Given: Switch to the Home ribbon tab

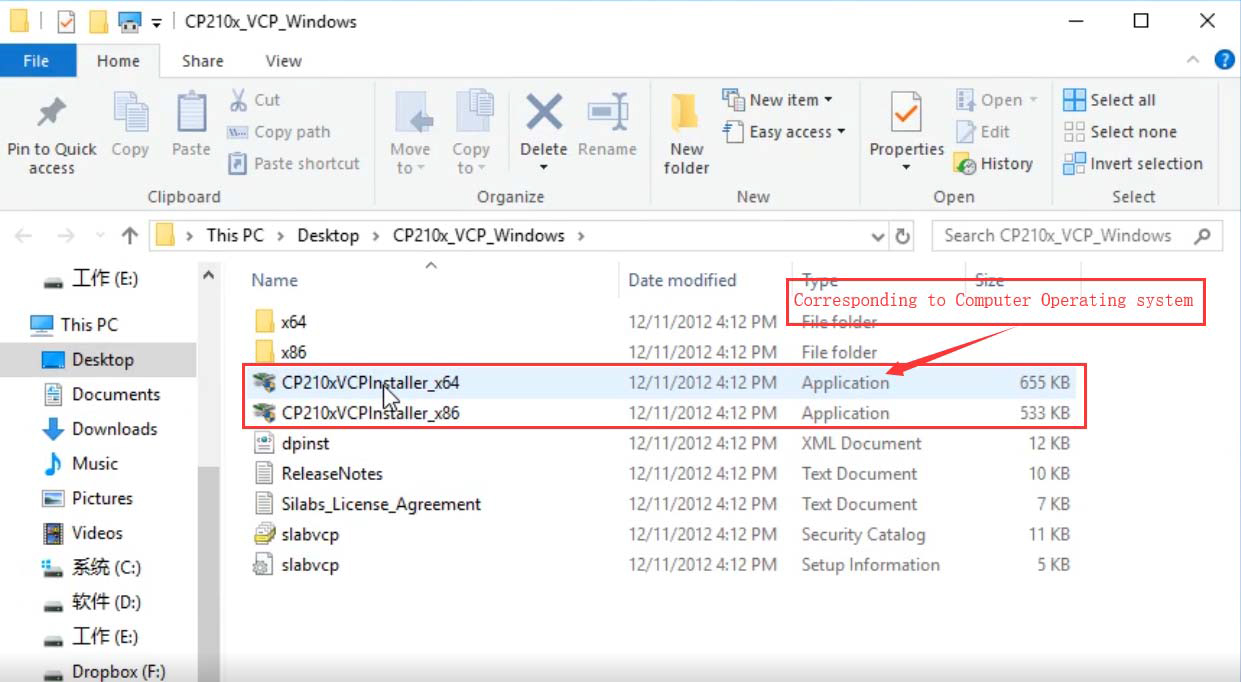Looking at the screenshot, I should tap(118, 61).
